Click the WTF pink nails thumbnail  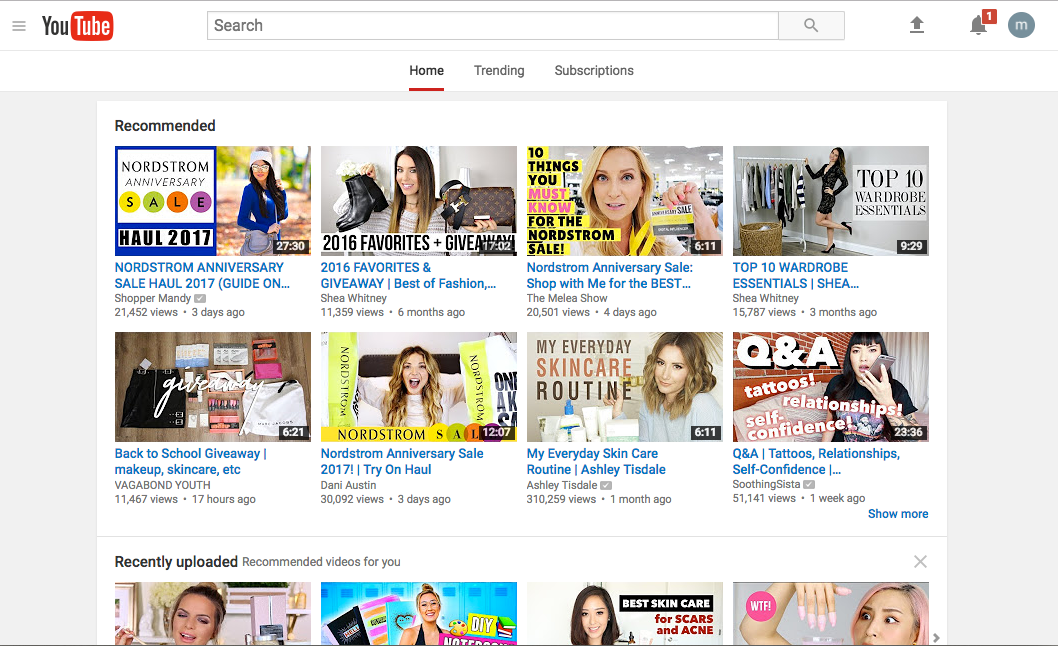pyautogui.click(x=831, y=614)
